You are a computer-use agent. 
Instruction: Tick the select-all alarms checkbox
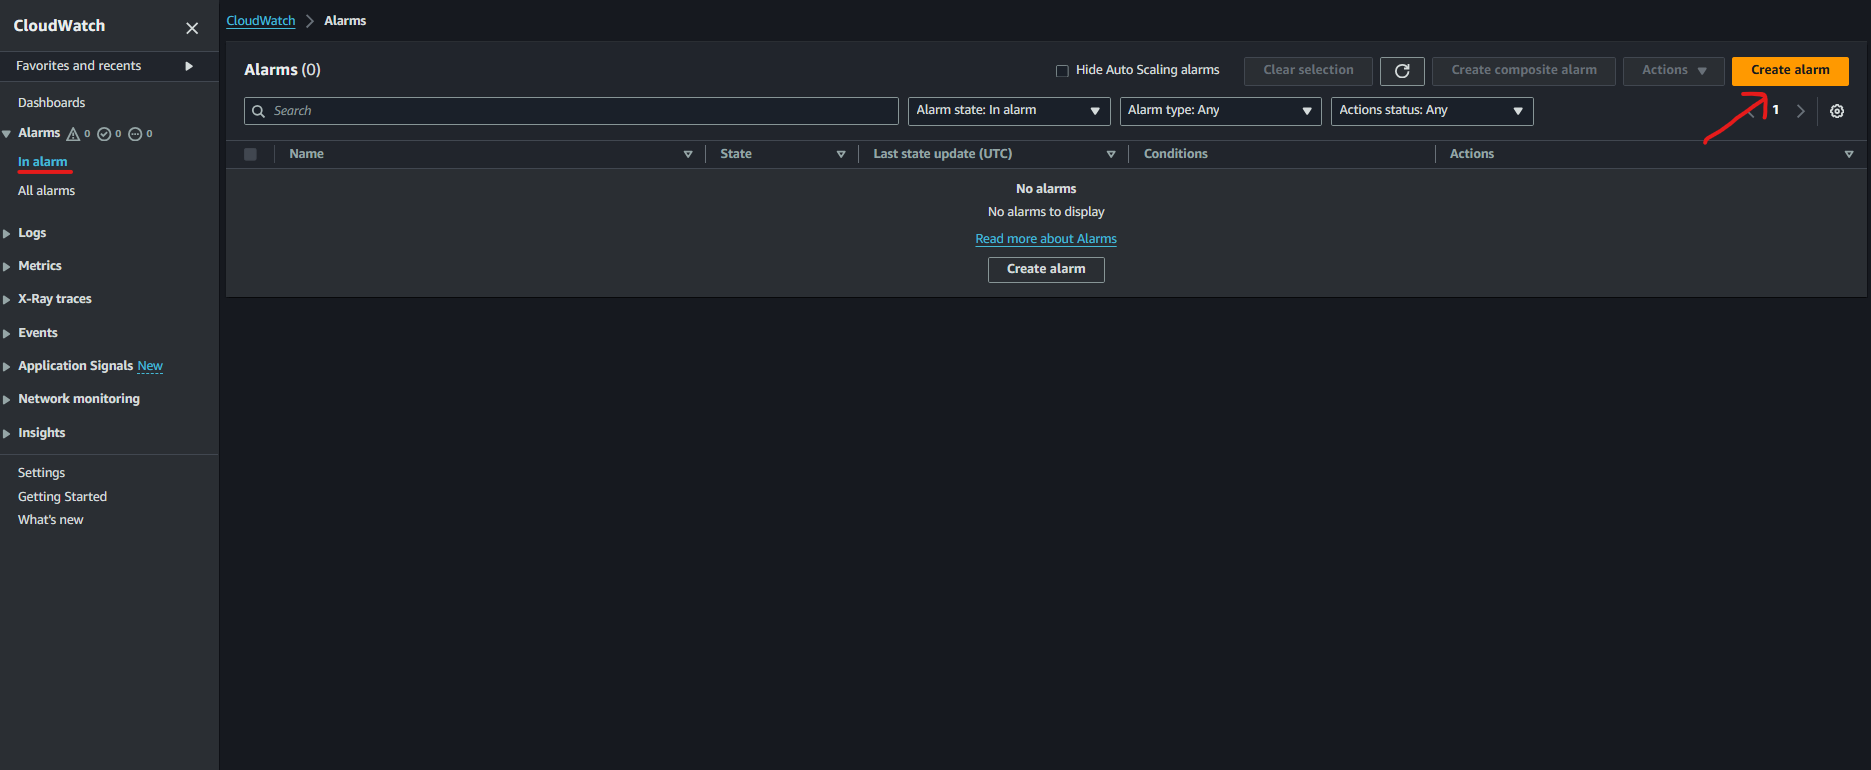[250, 154]
